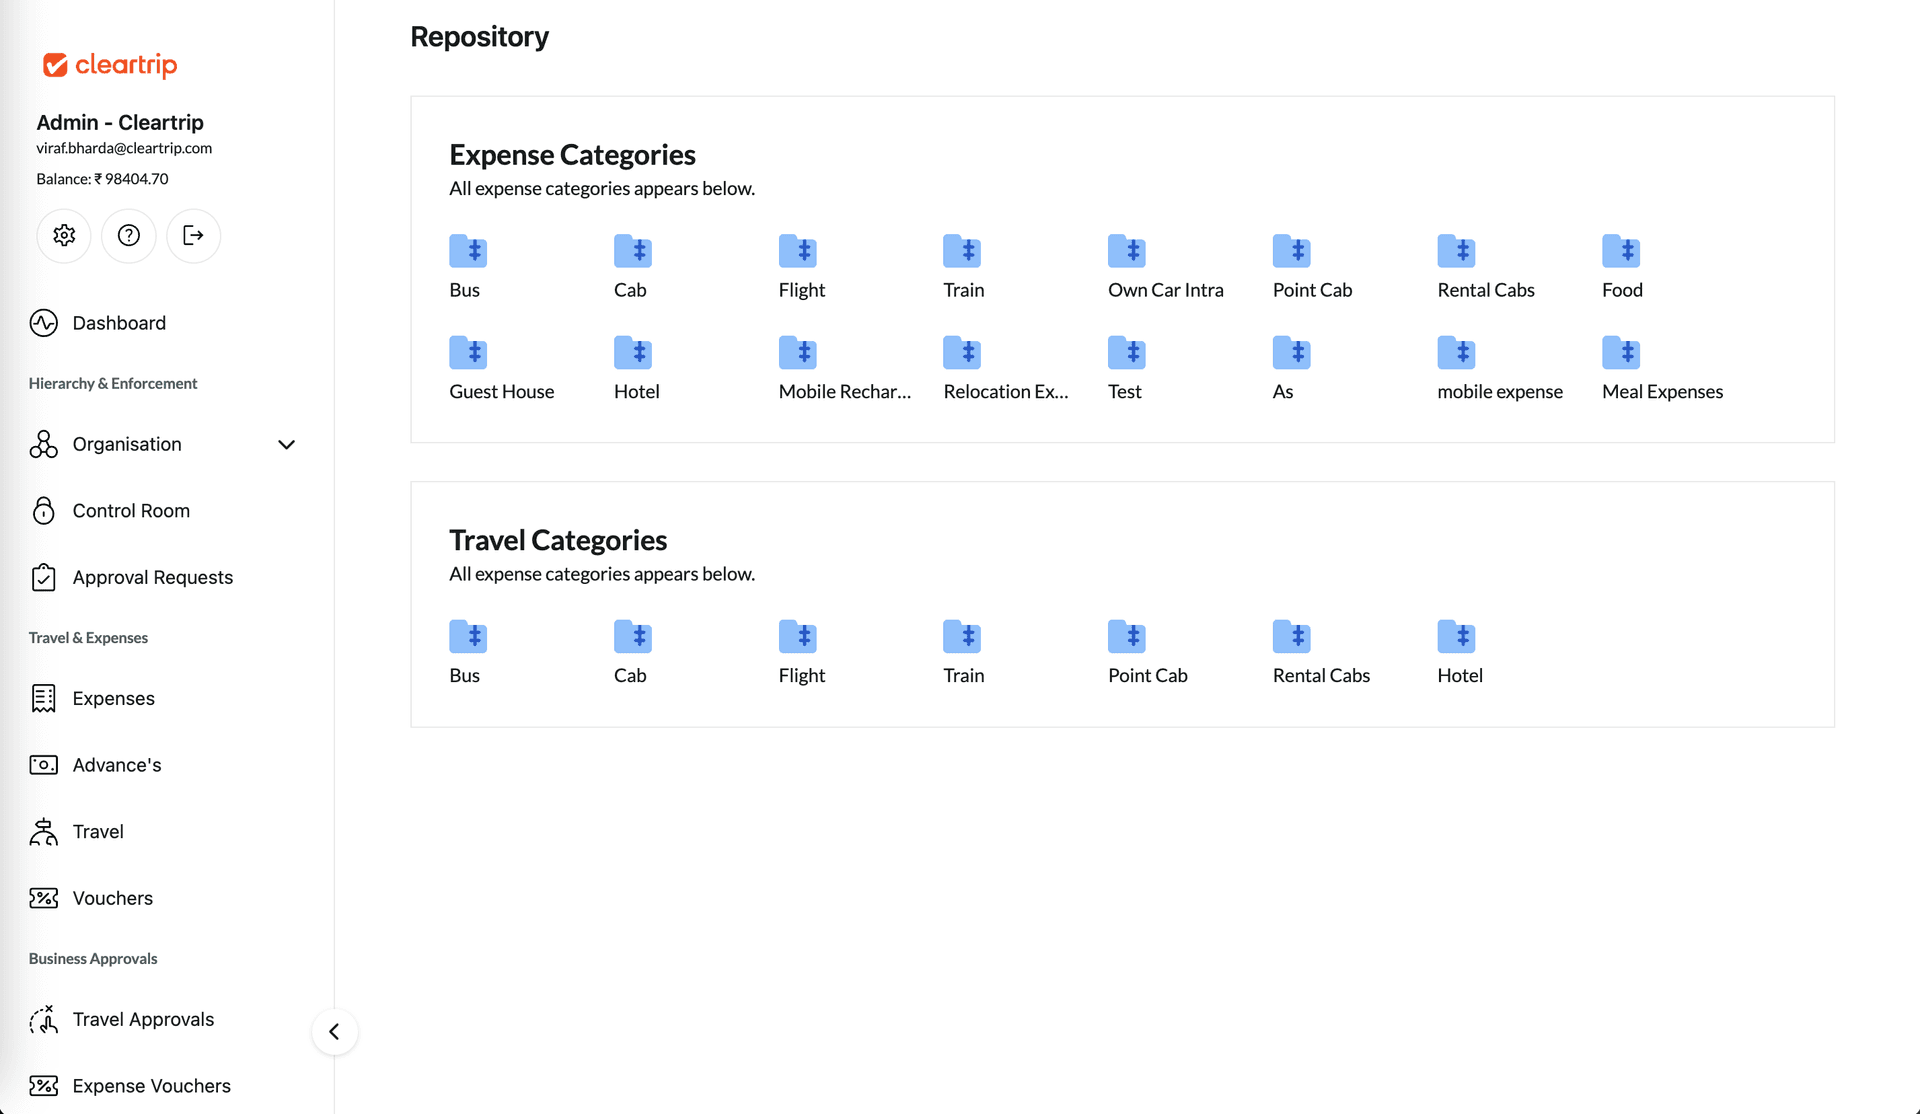The image size is (1920, 1114).
Task: Click the Control Room lock icon
Action: (43, 510)
